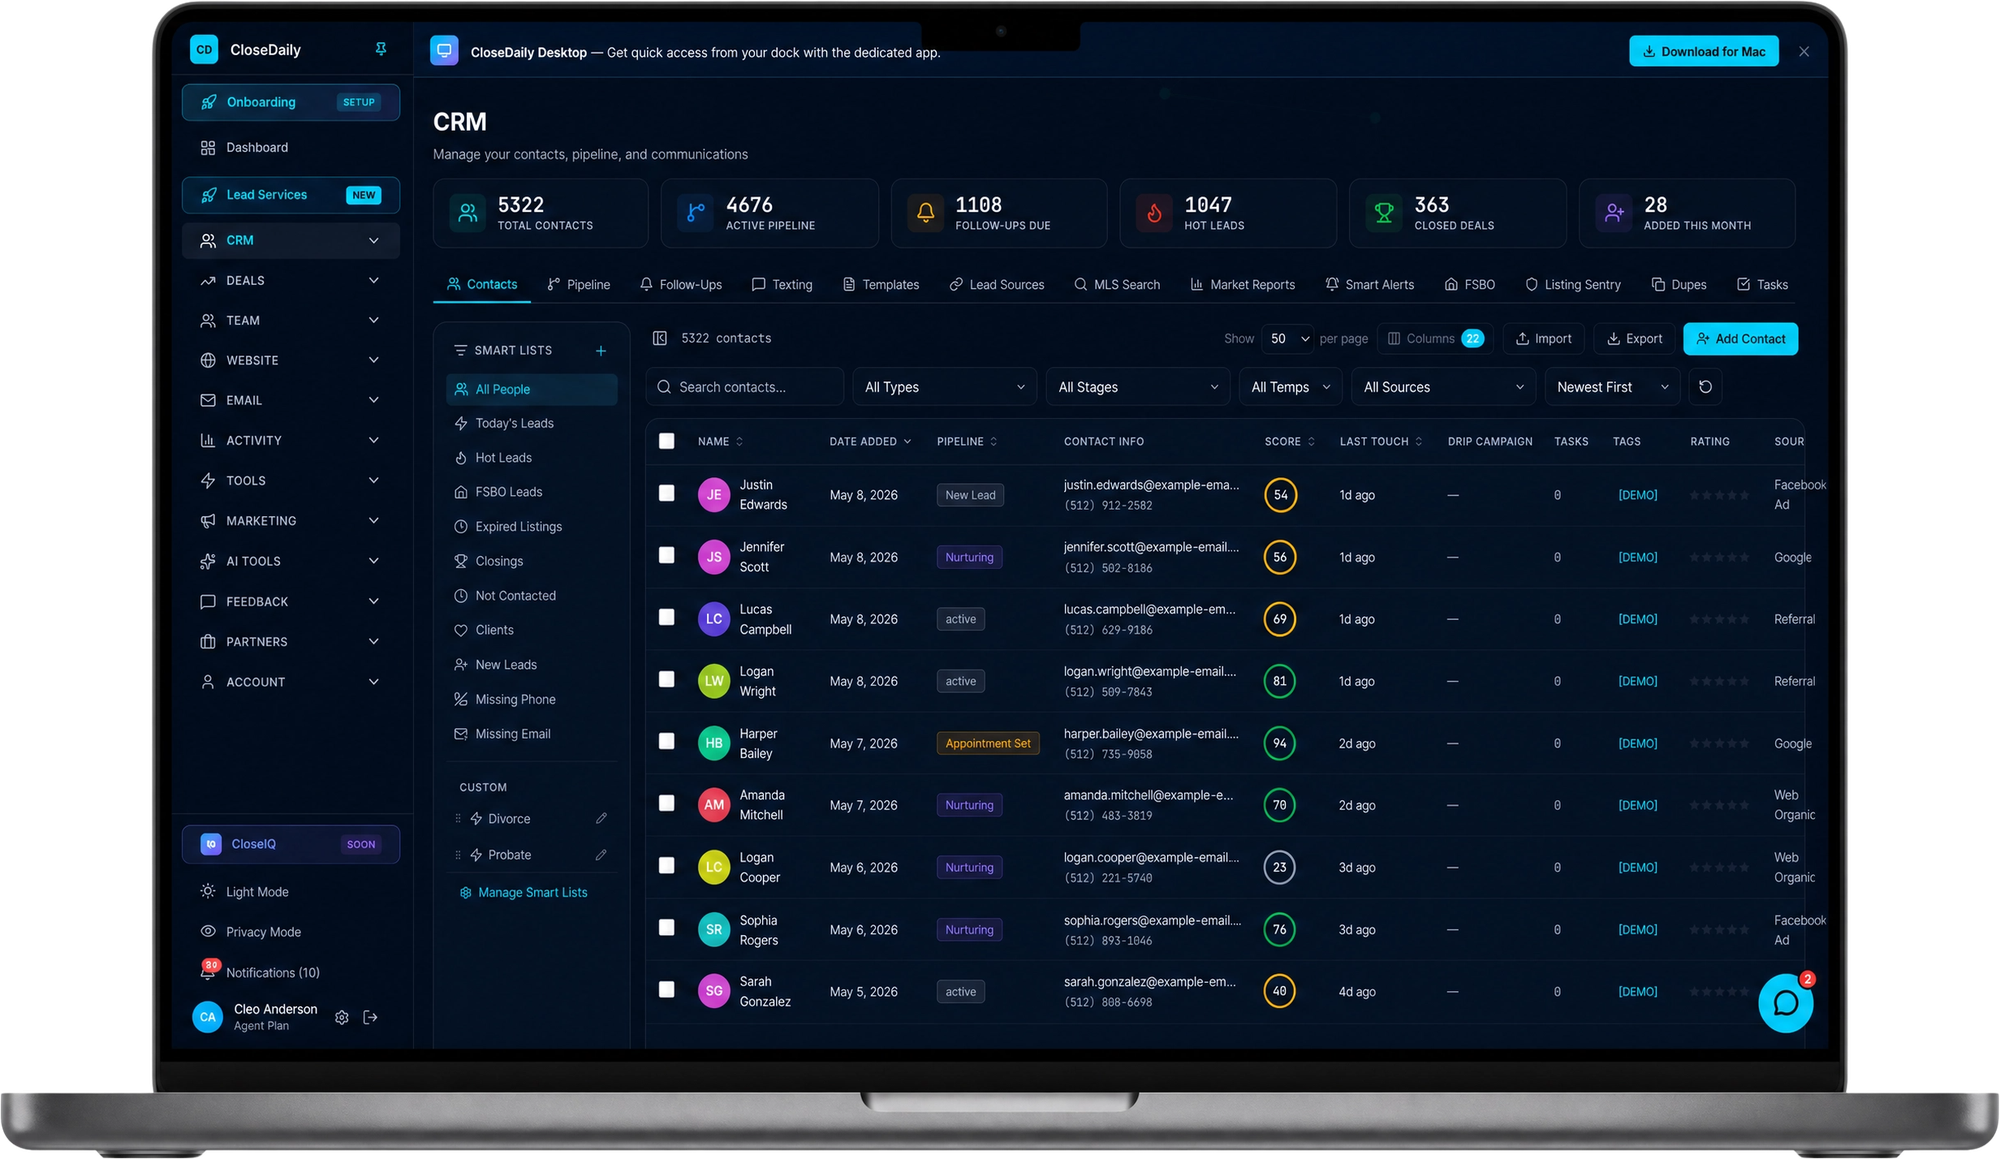Viewport: 2000px width, 1159px height.
Task: Open the Onboarding setup item
Action: pos(290,102)
